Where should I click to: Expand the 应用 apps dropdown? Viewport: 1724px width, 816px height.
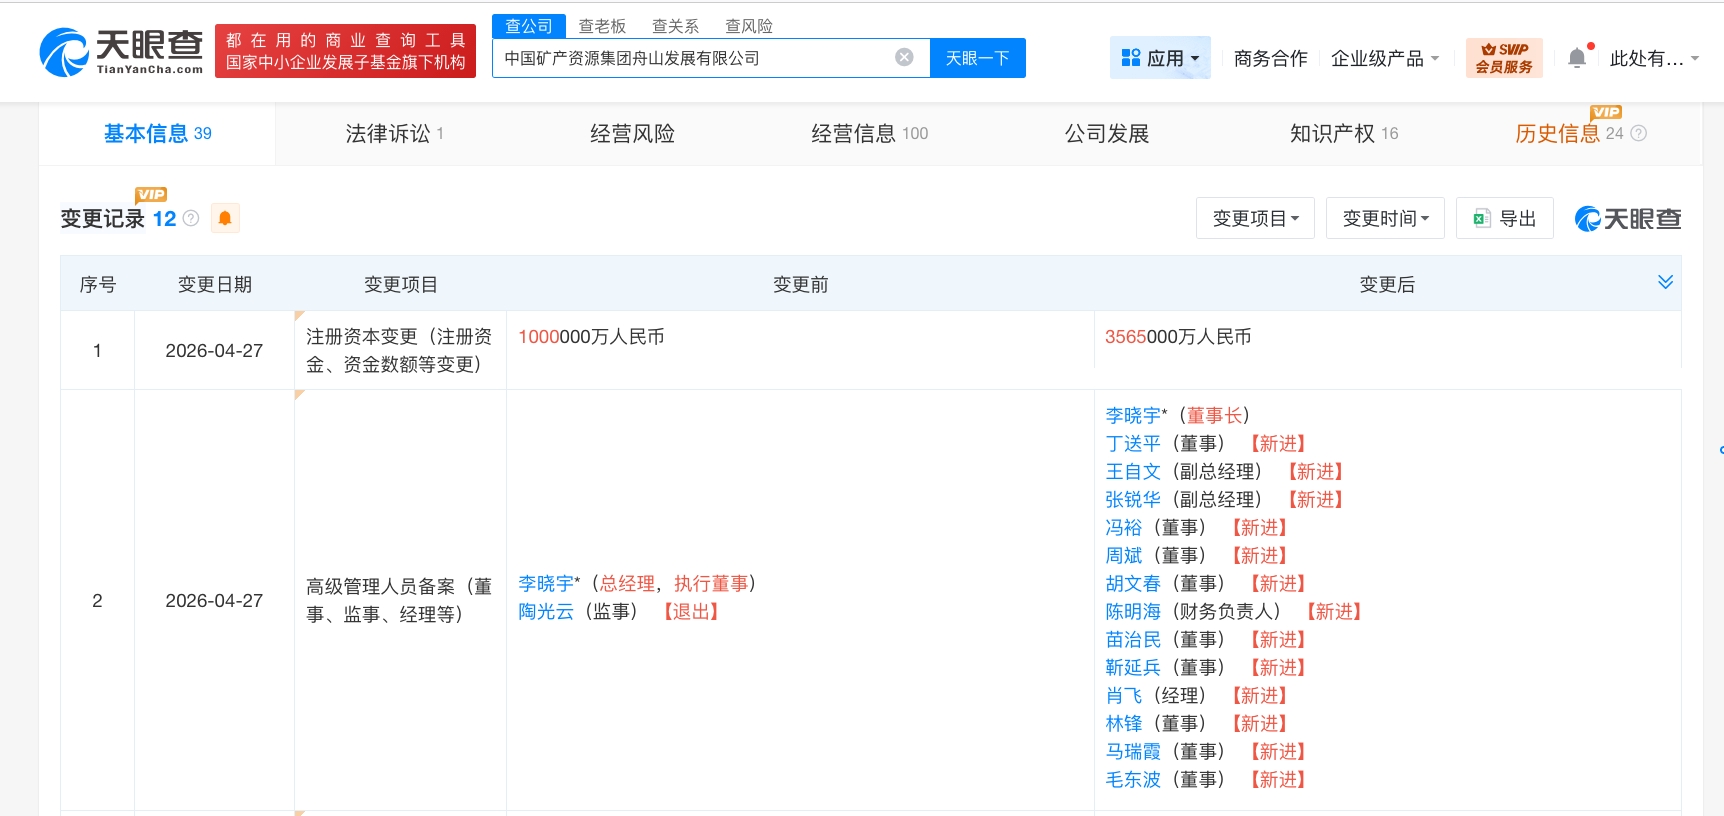[x=1160, y=58]
